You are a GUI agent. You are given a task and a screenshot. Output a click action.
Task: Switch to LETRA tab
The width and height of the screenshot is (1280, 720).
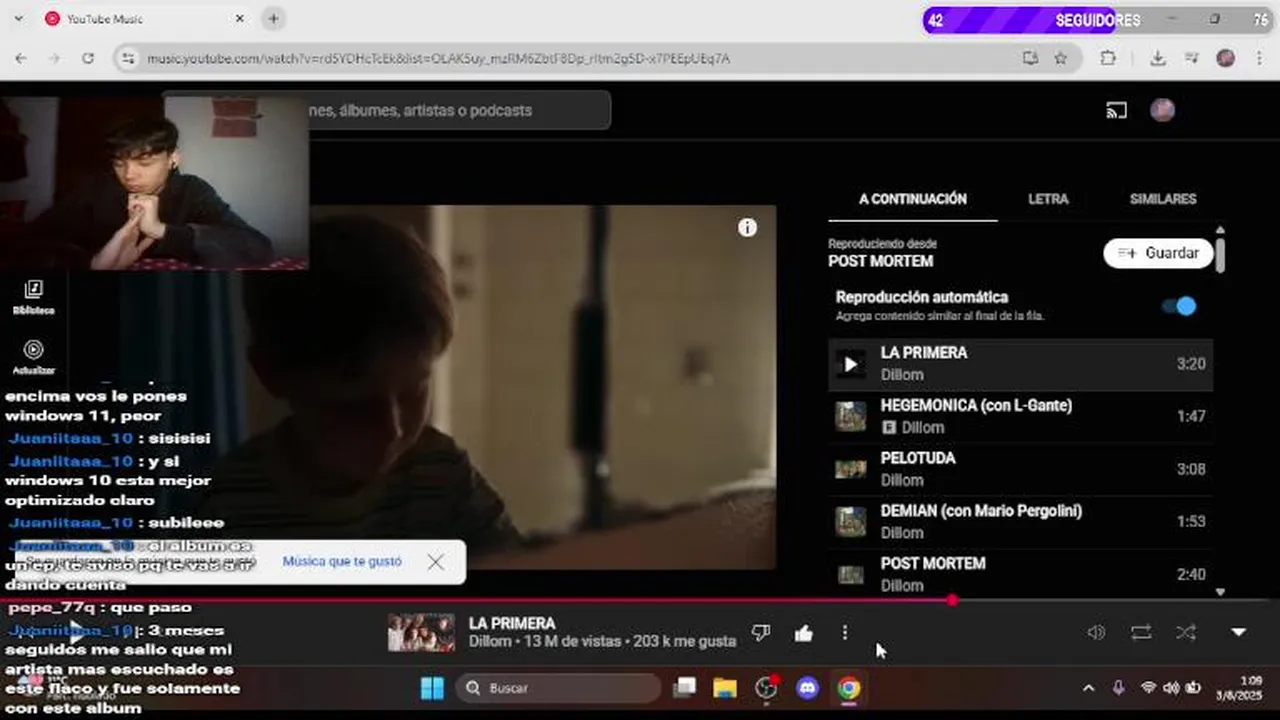pyautogui.click(x=1048, y=199)
